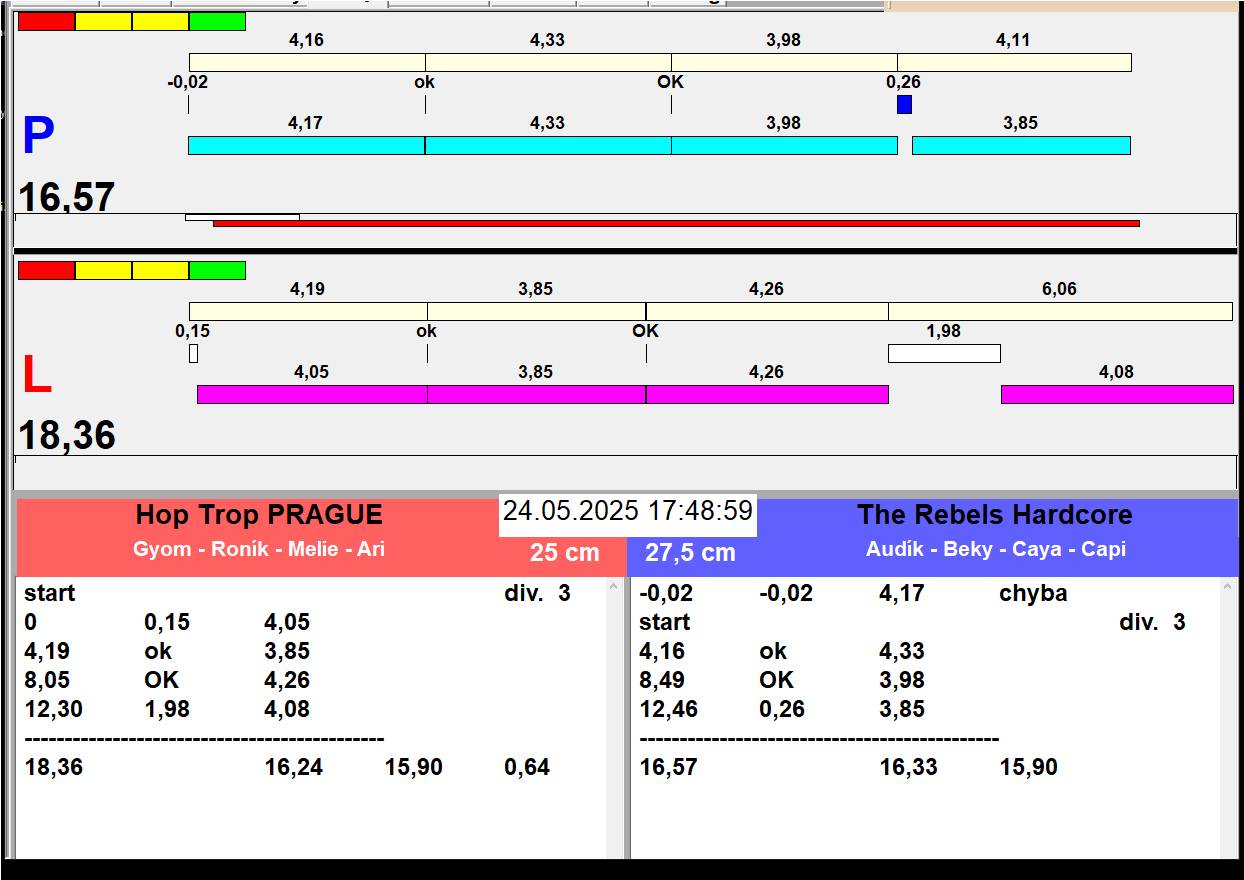Click the red start light in lane L
This screenshot has height=880, width=1244.
46,270
